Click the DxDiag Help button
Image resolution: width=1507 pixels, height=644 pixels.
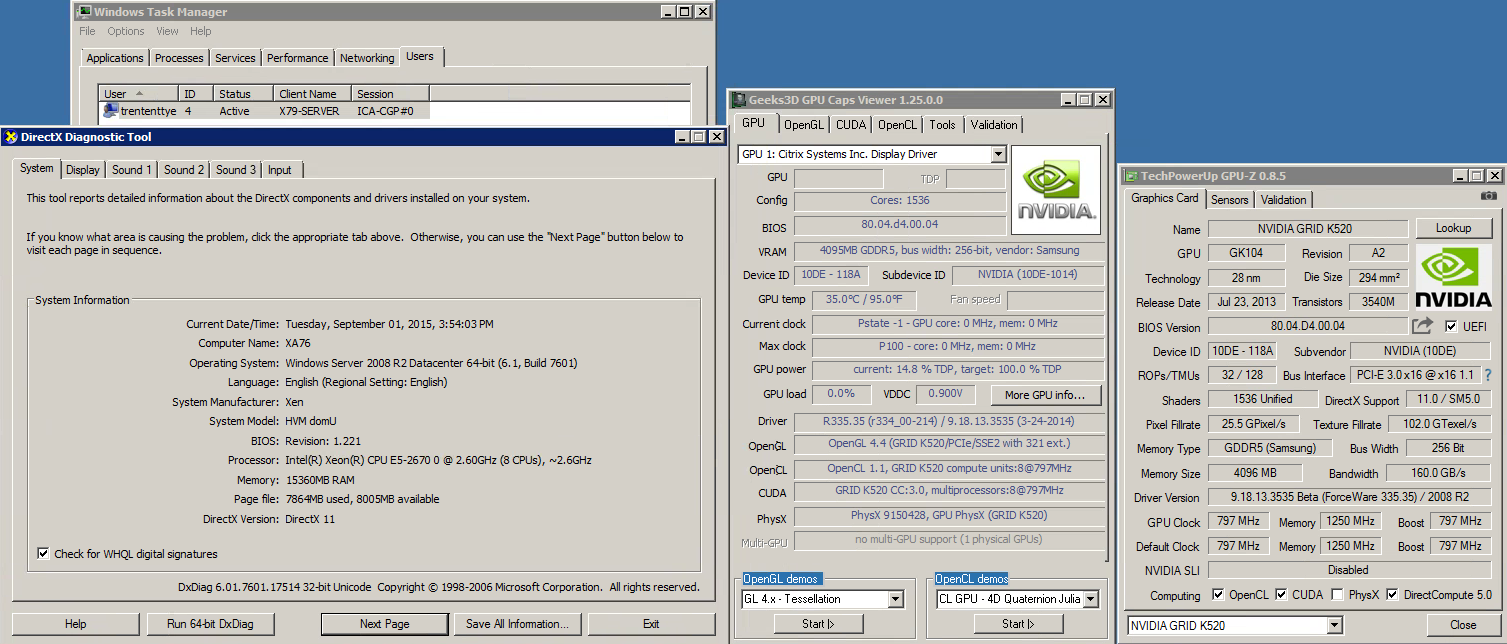point(75,624)
